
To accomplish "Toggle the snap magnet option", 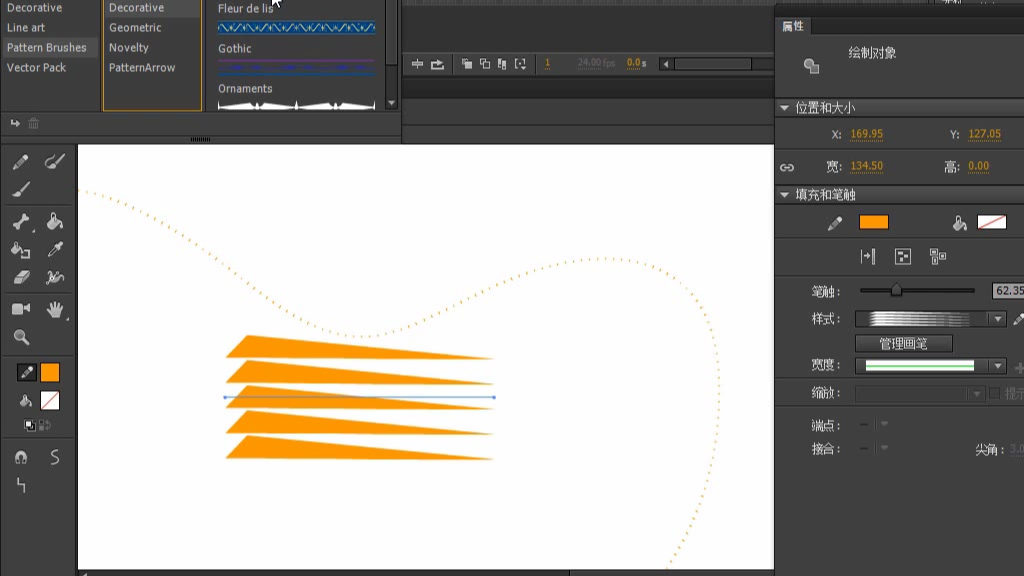I will click(21, 457).
